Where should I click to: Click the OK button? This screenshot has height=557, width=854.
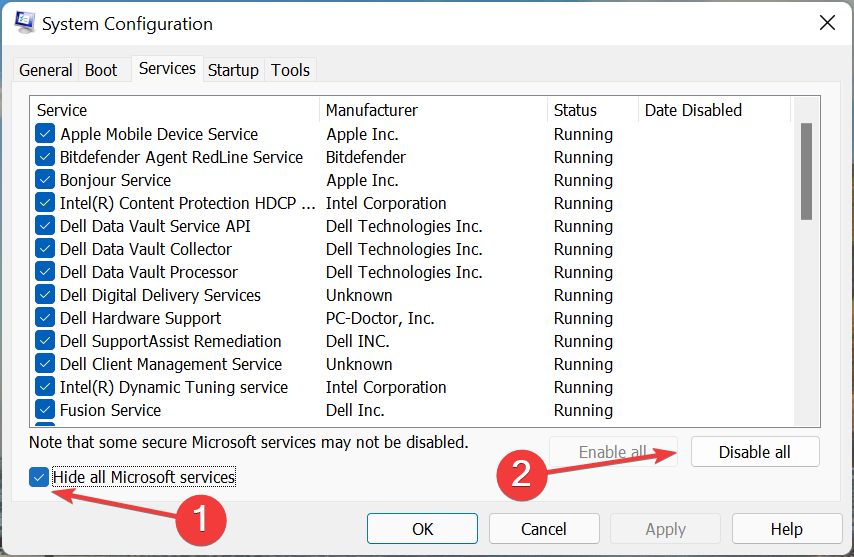coord(422,529)
